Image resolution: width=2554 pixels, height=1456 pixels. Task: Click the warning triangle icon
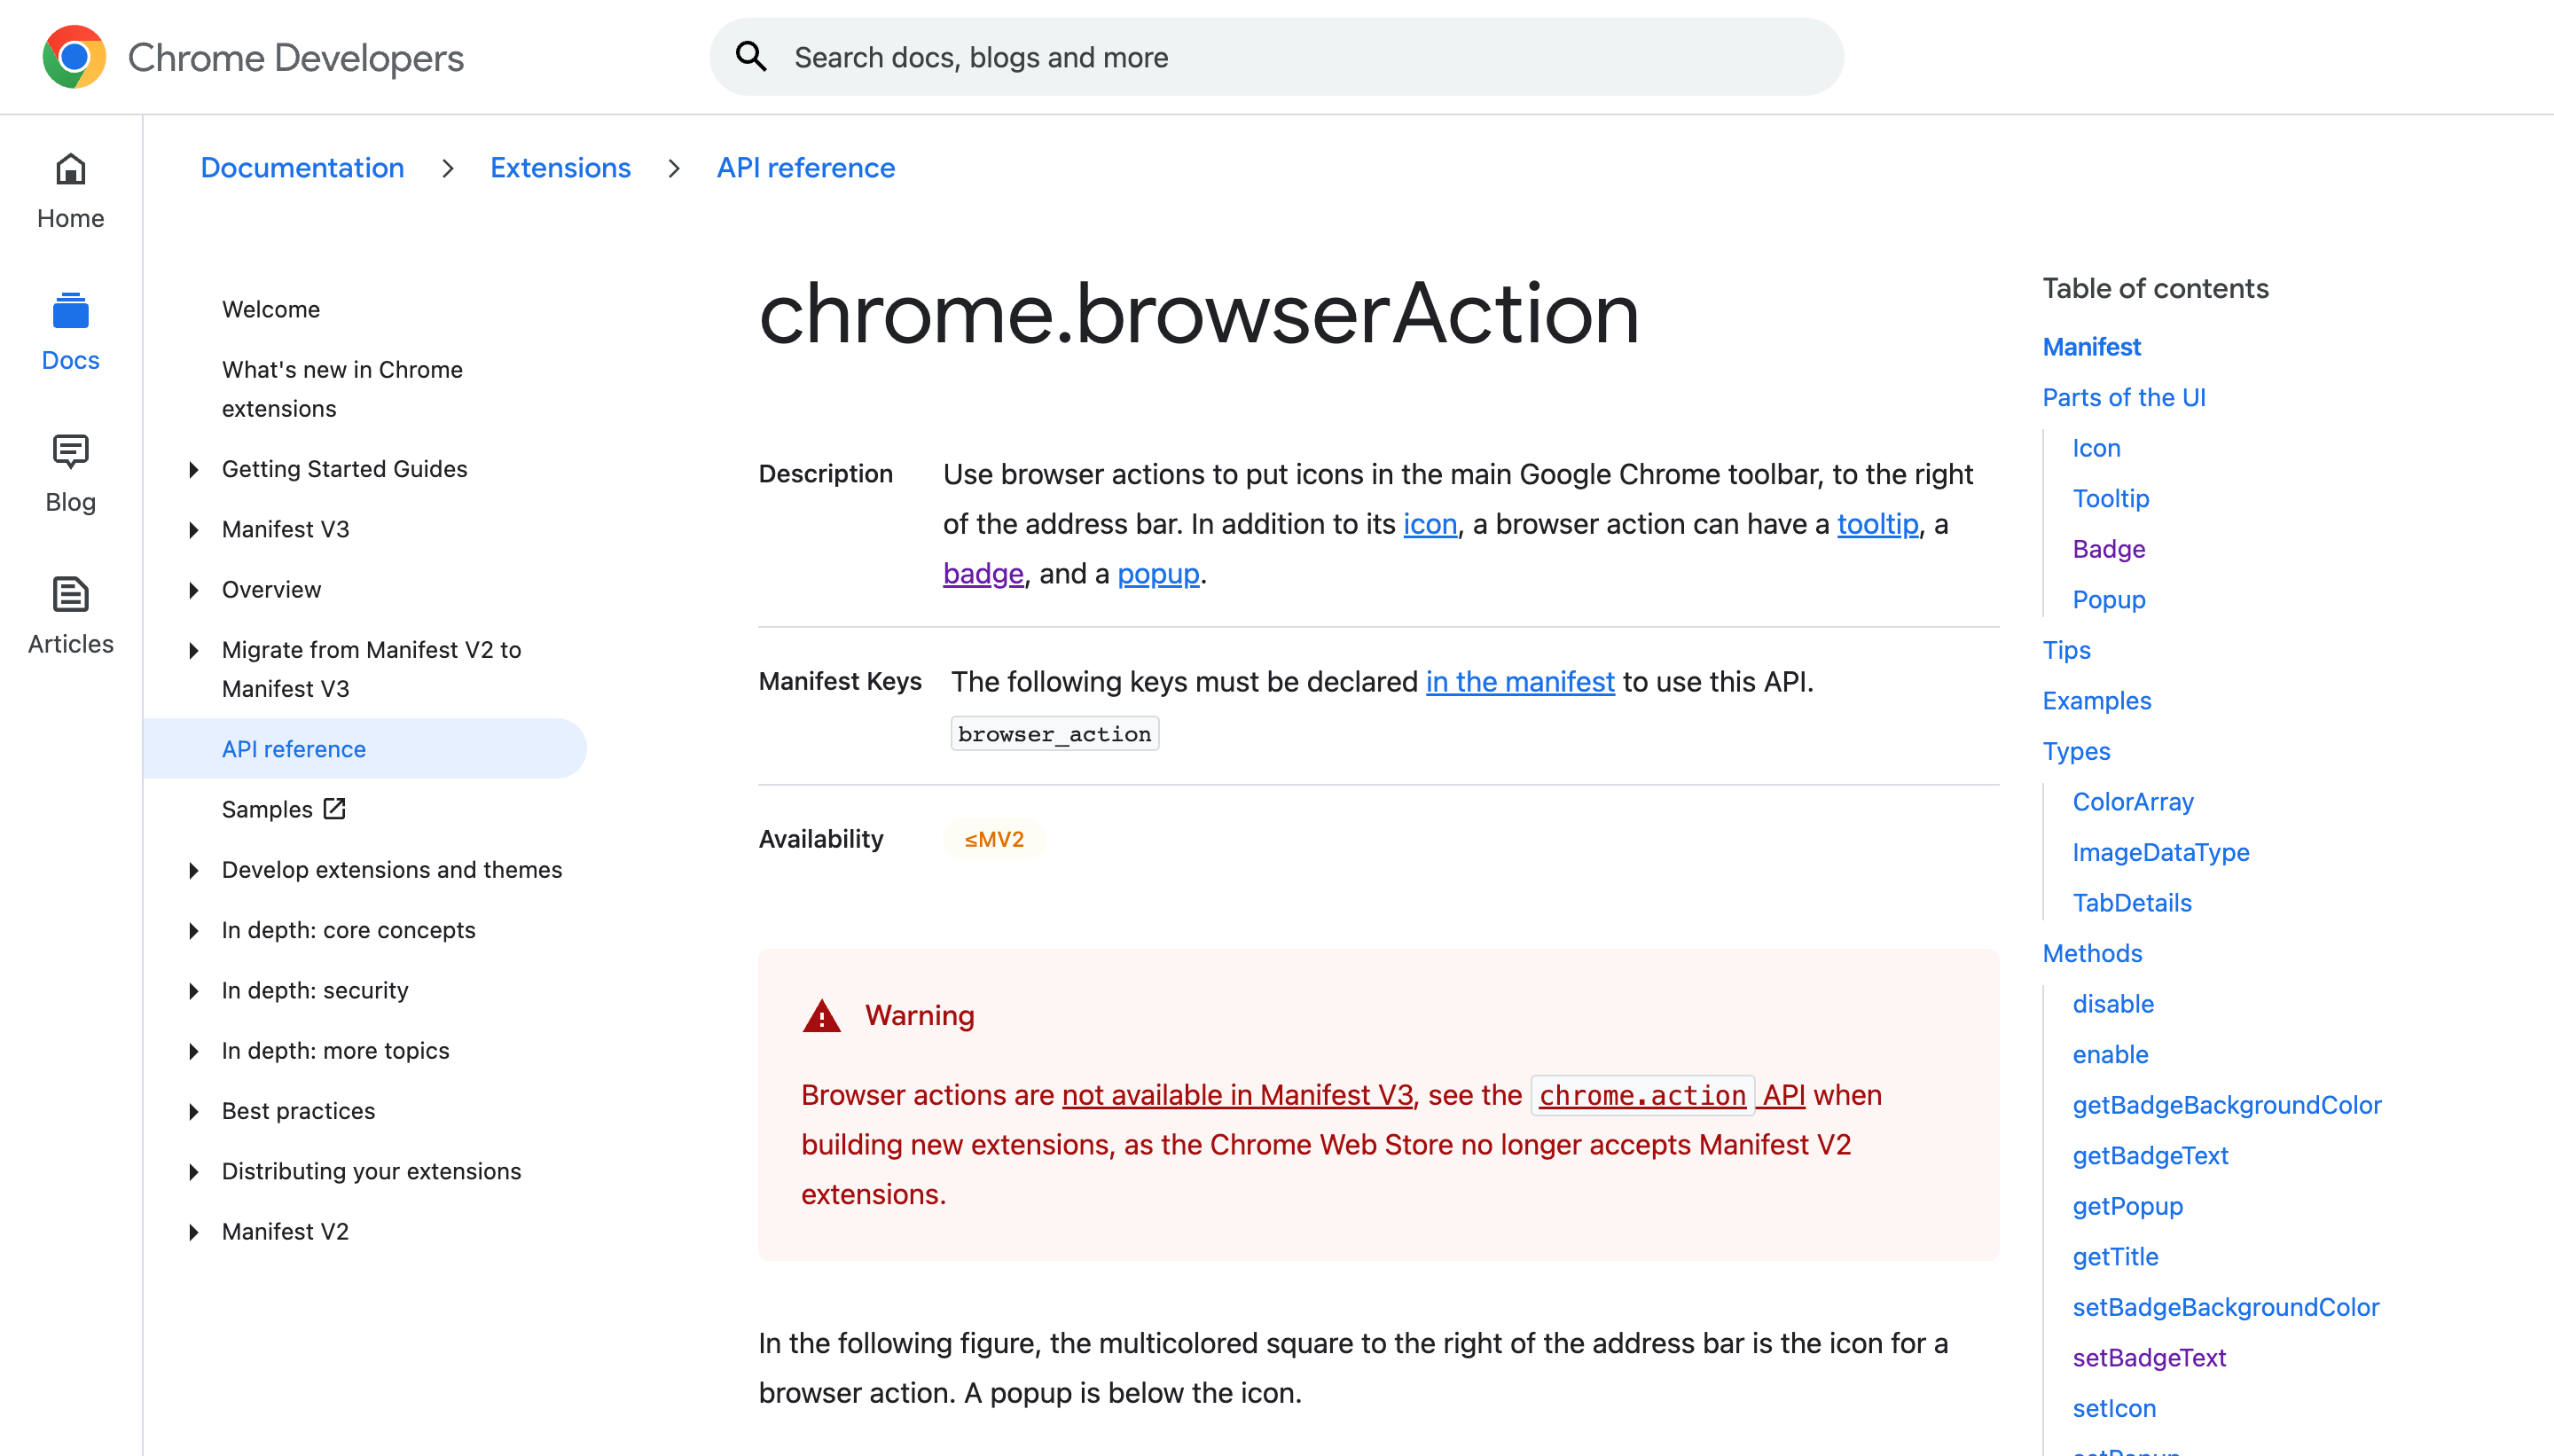pyautogui.click(x=821, y=1016)
